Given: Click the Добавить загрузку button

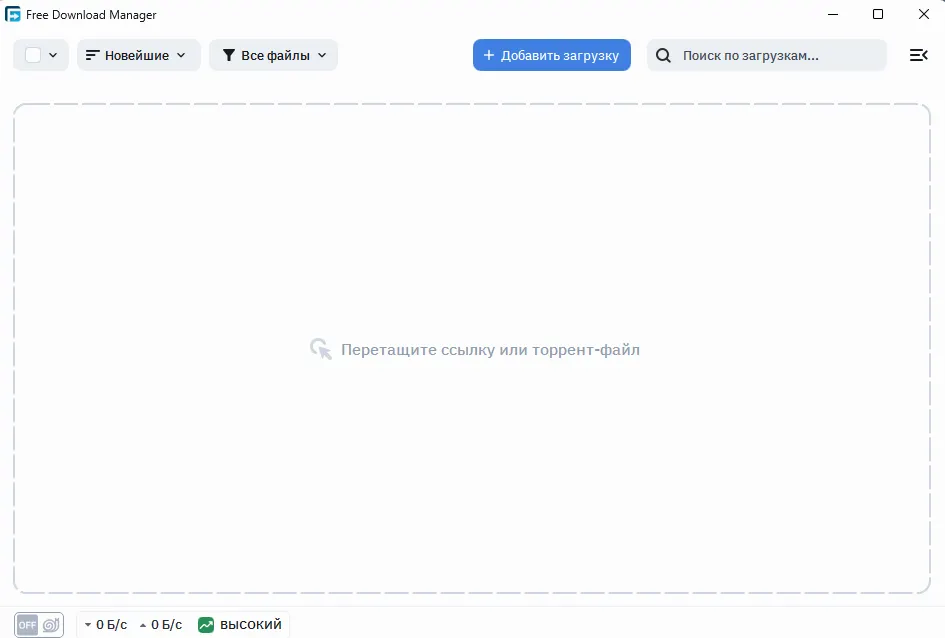Looking at the screenshot, I should click(x=551, y=55).
